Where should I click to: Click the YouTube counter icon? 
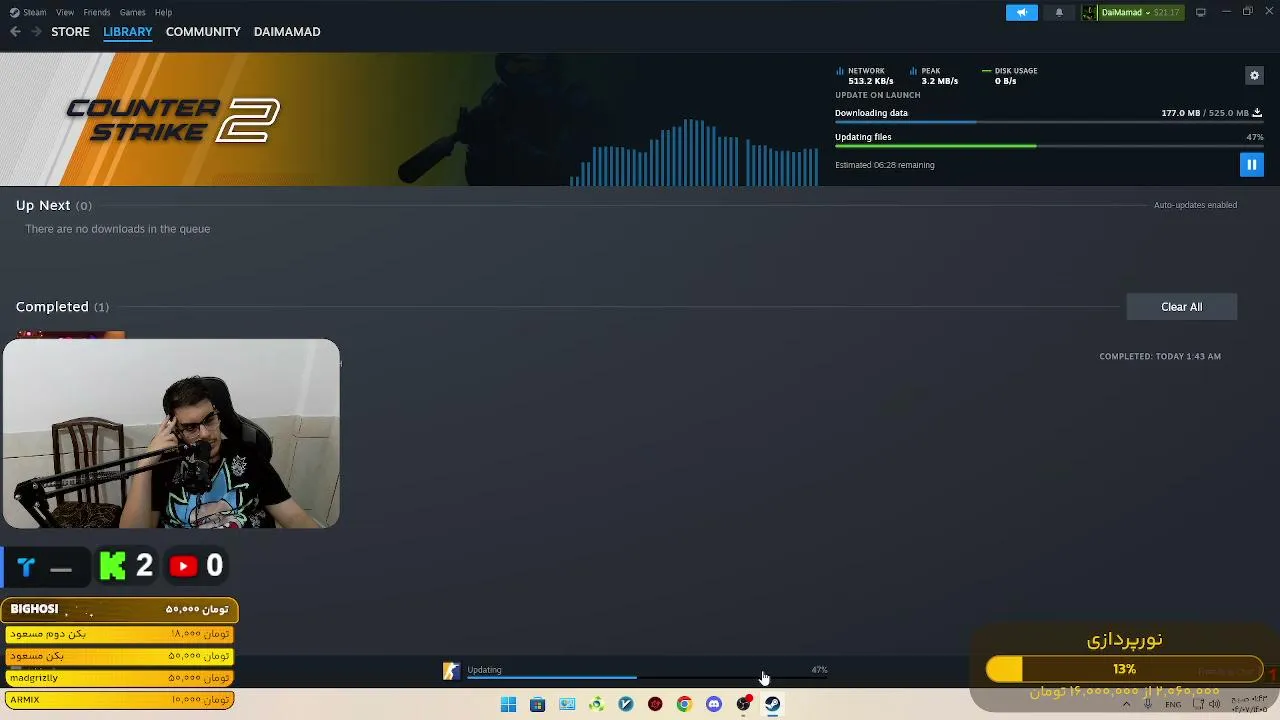click(x=183, y=566)
